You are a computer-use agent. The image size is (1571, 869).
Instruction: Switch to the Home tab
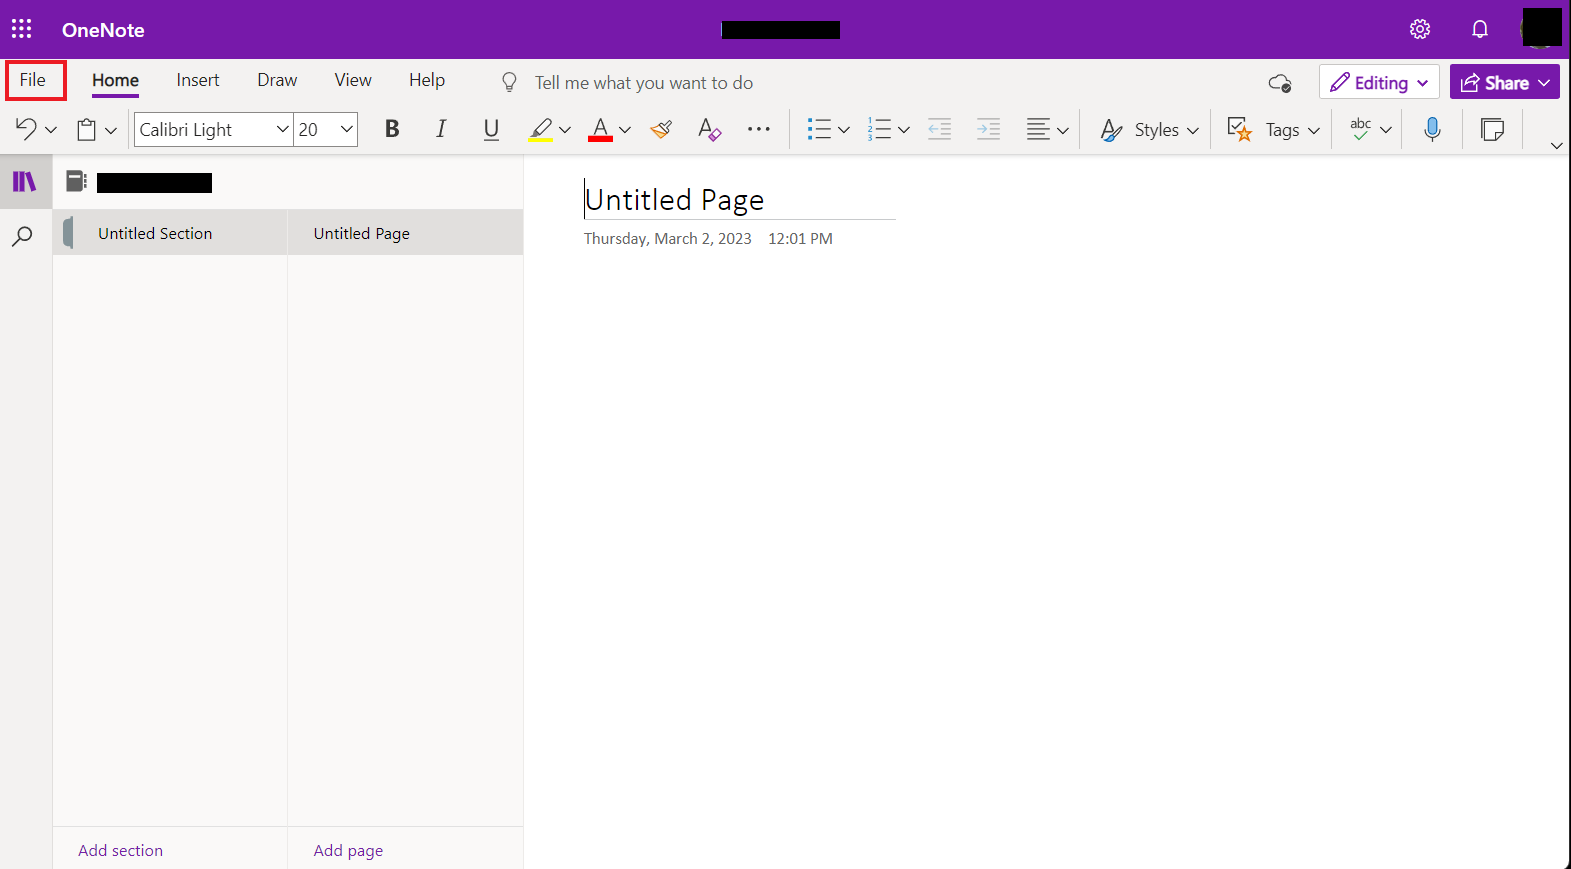(116, 80)
